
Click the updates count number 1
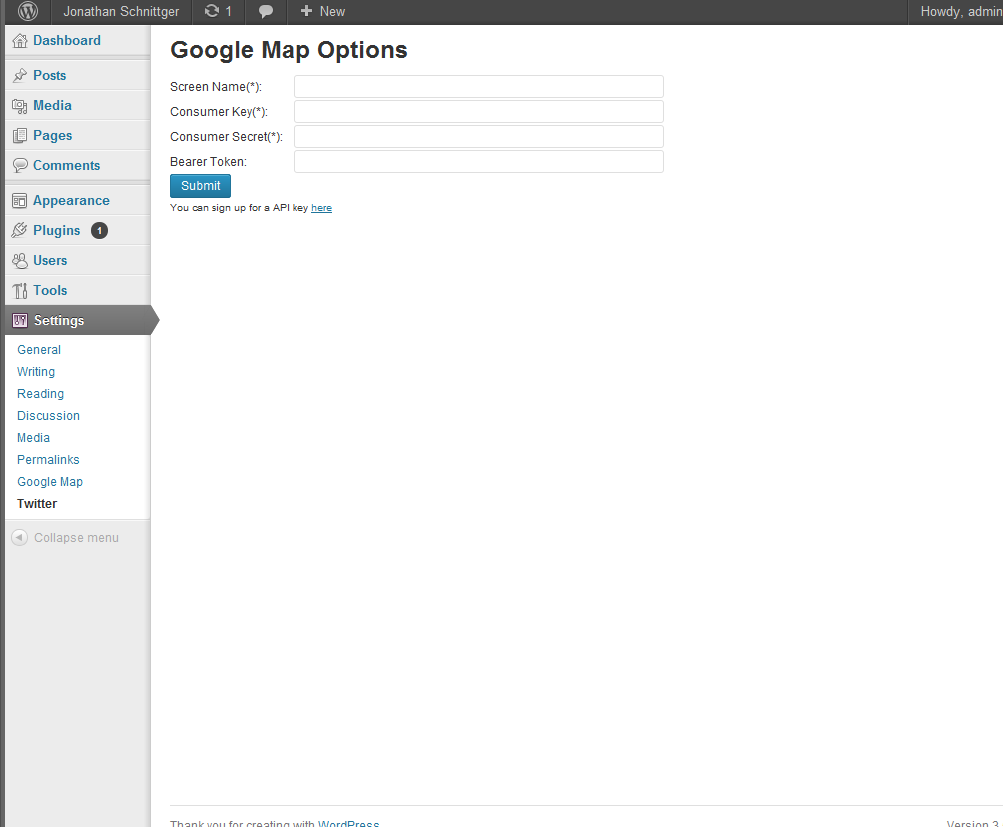pyautogui.click(x=228, y=12)
